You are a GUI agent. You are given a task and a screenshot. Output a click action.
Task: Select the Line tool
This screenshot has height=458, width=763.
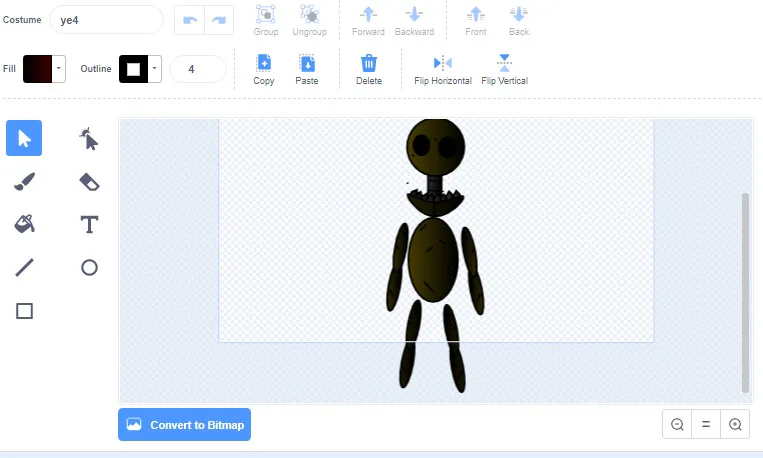[x=24, y=268]
